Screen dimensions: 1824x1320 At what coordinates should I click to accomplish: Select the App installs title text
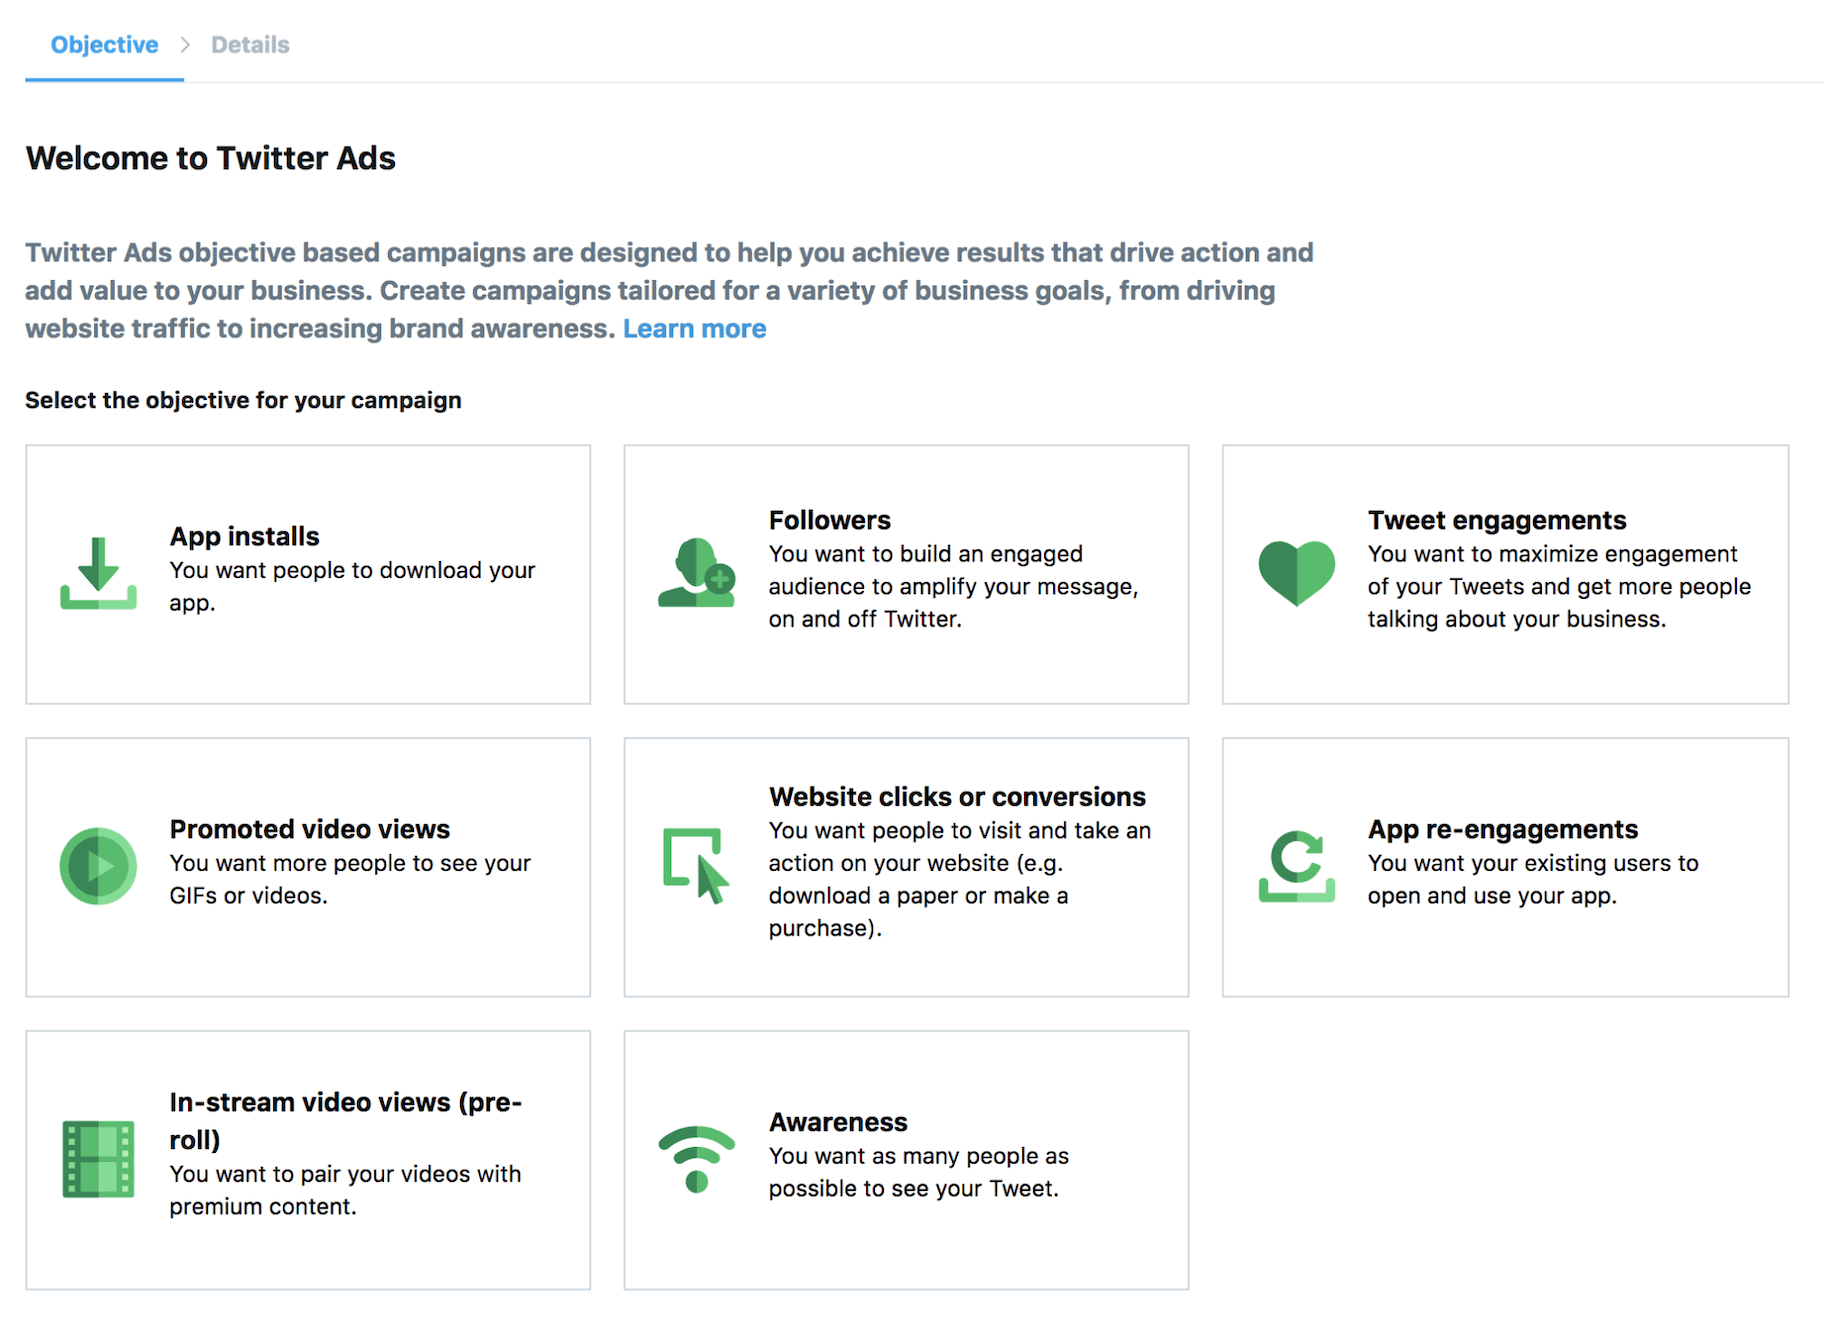244,537
